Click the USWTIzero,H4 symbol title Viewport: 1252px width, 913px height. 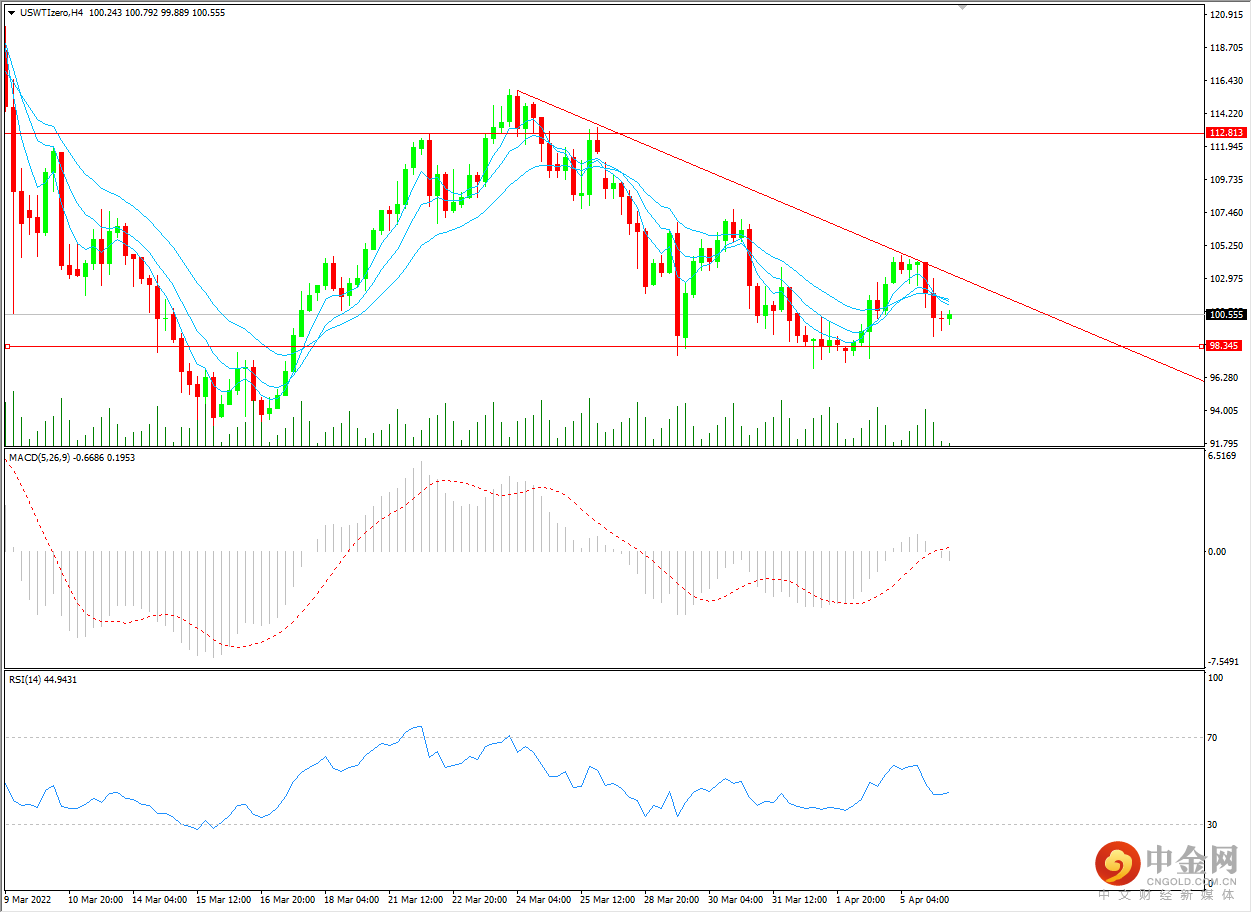coord(50,13)
